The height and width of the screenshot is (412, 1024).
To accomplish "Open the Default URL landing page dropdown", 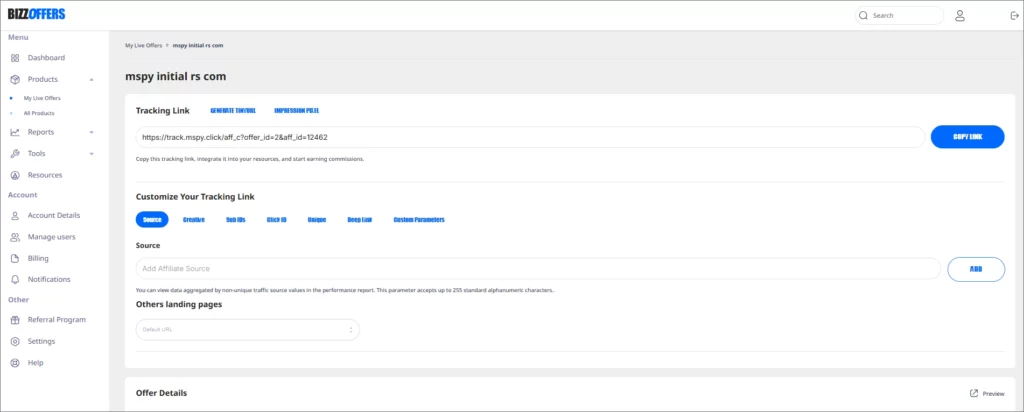I will coord(248,330).
